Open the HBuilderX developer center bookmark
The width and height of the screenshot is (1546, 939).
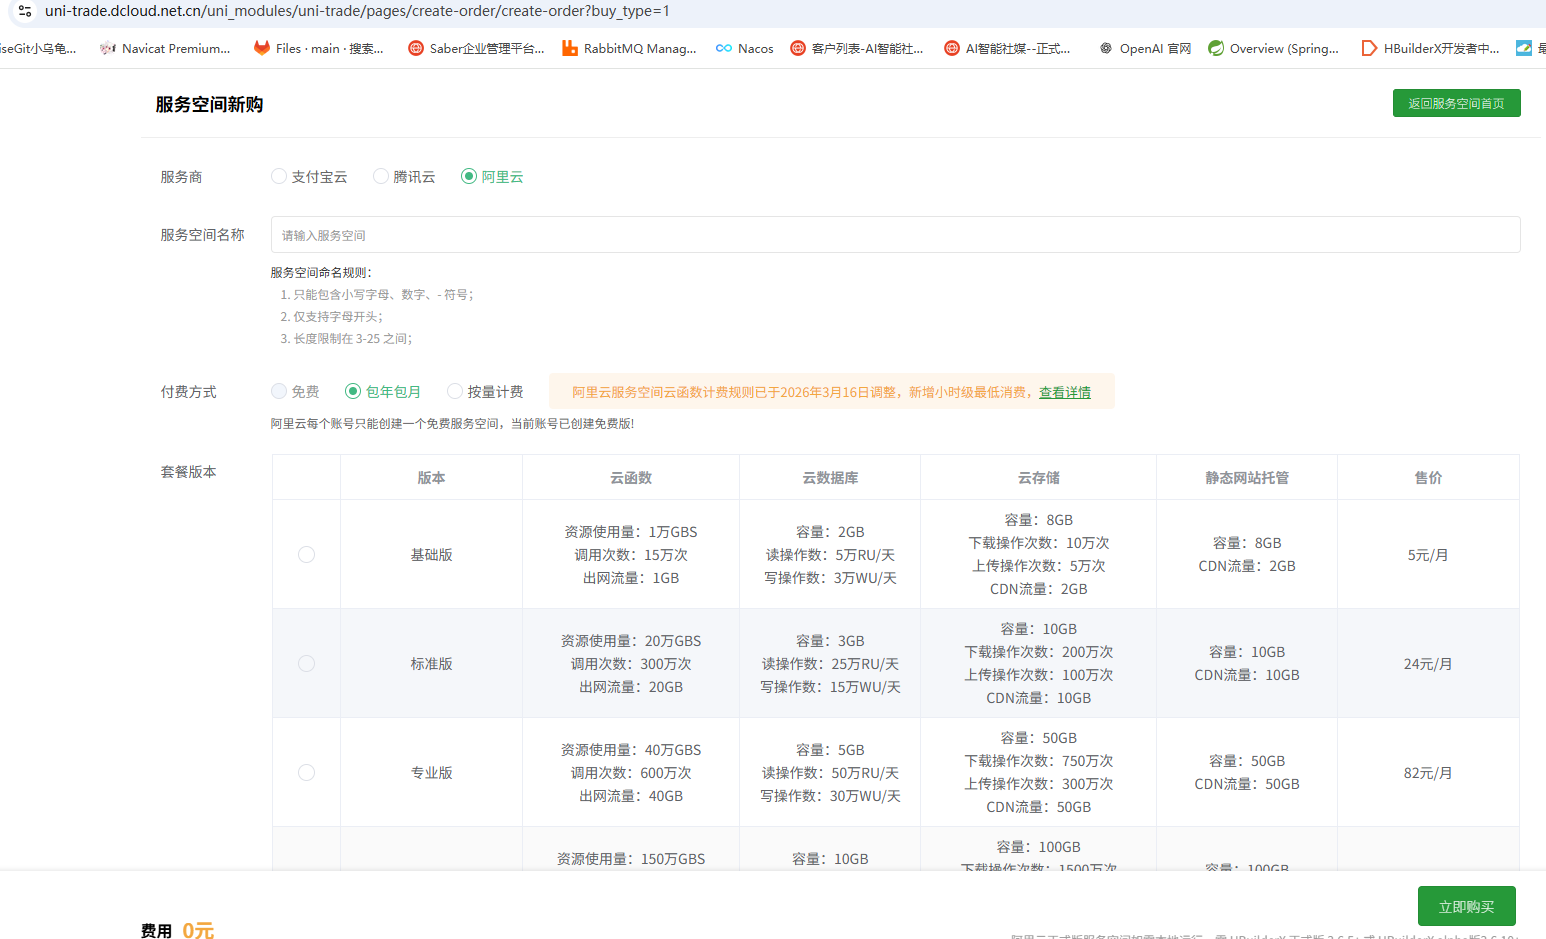pos(1430,48)
